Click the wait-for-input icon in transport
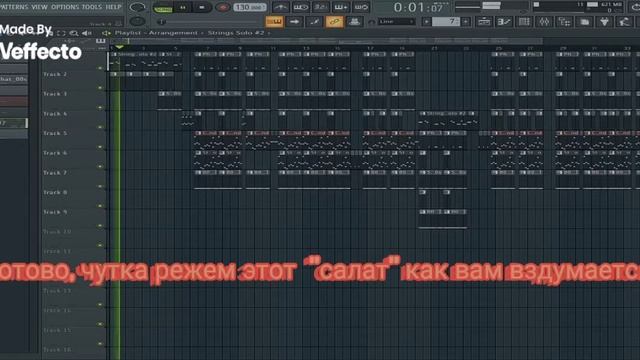 [301, 7]
